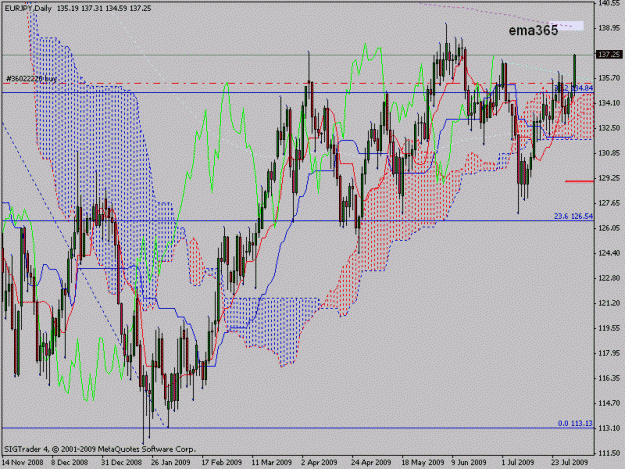This screenshot has height=469, width=625.
Task: Select the 0.0 113.13 Fibonacci label
Action: coord(575,424)
